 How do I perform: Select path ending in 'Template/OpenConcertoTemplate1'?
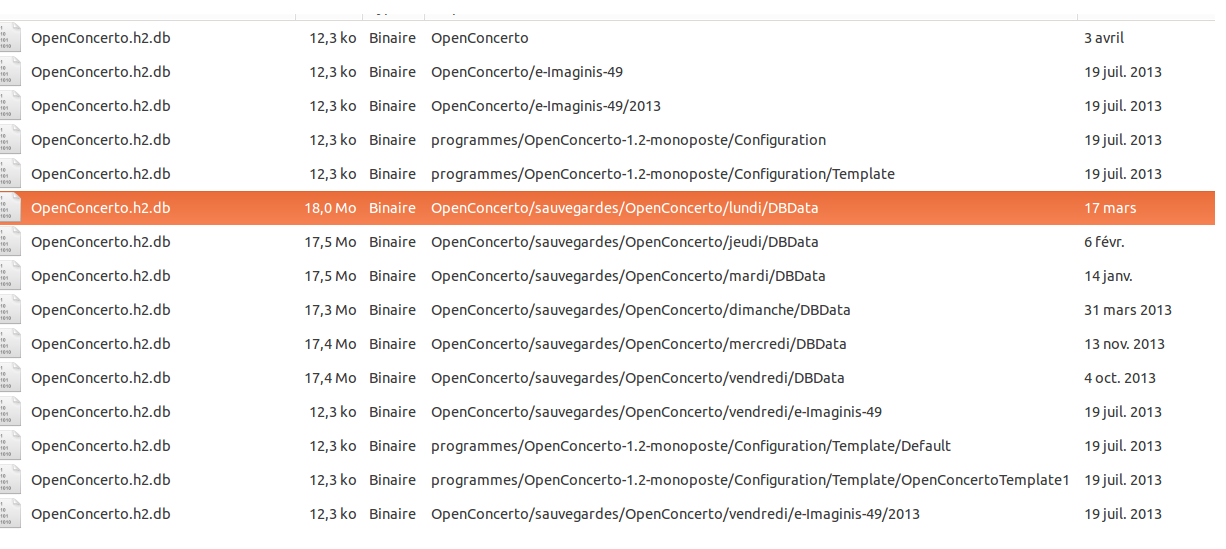coord(750,480)
